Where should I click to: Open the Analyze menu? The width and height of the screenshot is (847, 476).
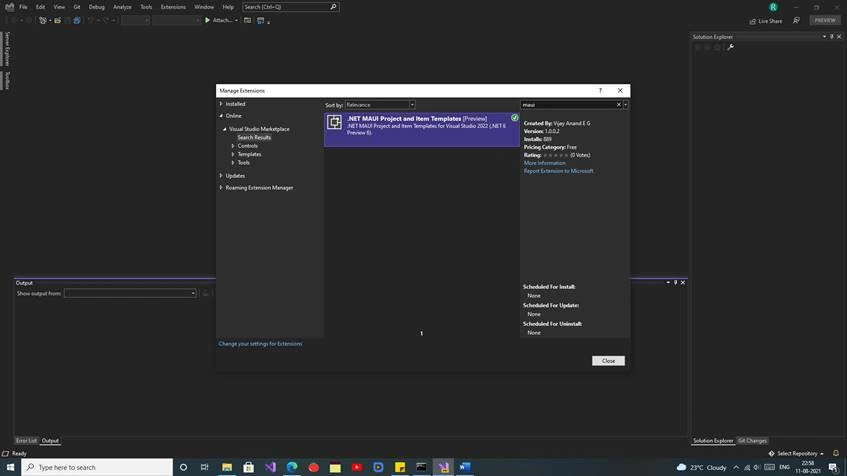[x=122, y=7]
